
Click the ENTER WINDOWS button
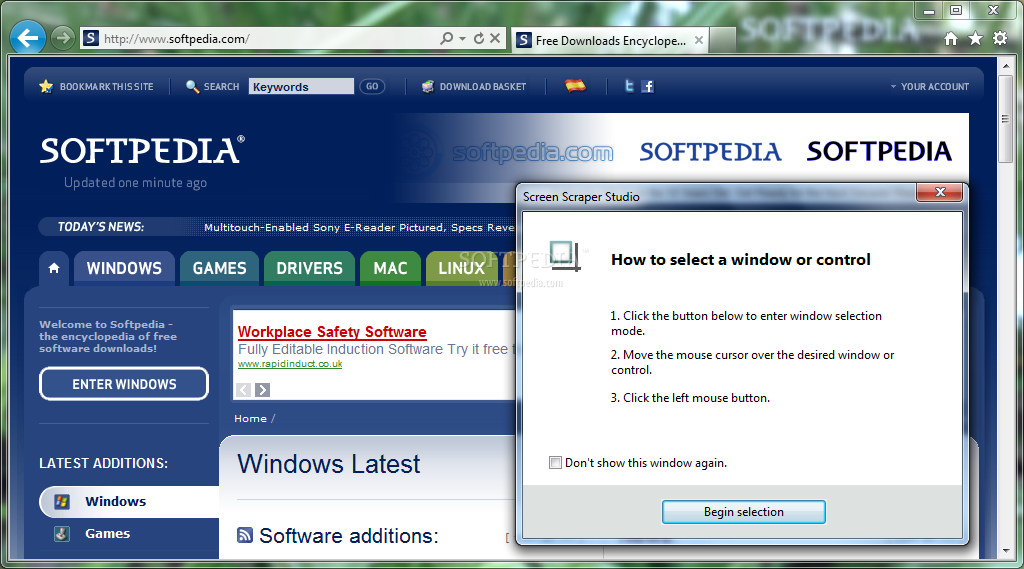[x=124, y=384]
